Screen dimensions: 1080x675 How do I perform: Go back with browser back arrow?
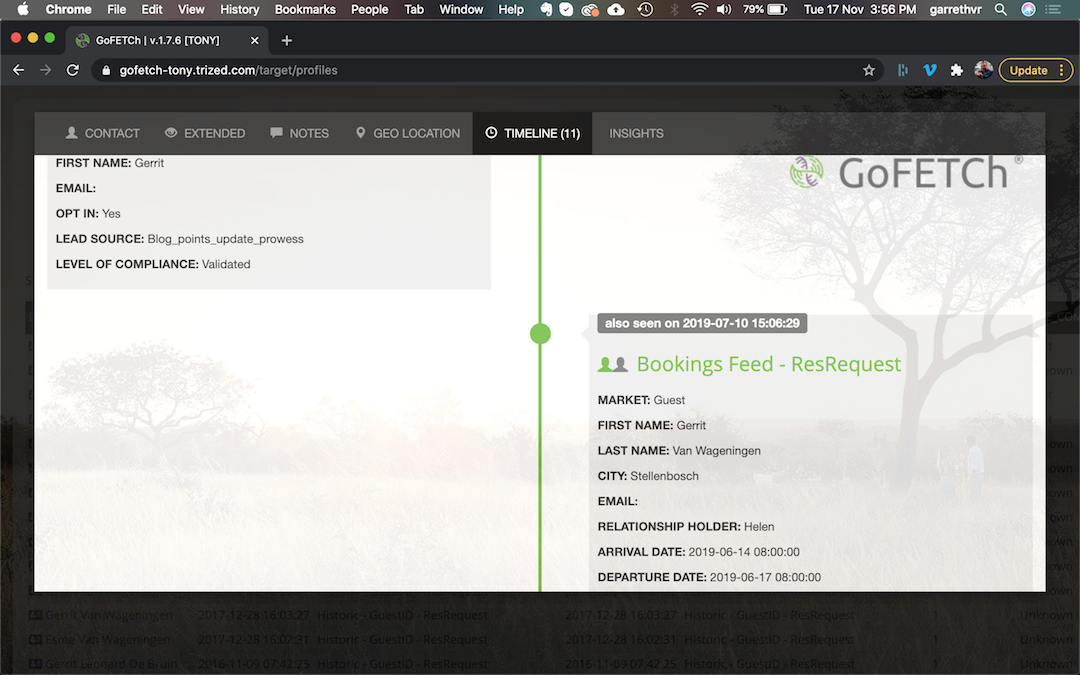19,70
